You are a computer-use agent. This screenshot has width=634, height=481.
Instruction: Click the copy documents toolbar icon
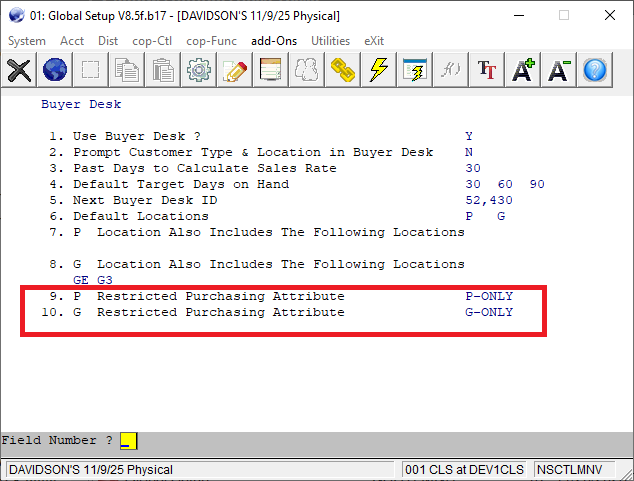pyautogui.click(x=127, y=70)
